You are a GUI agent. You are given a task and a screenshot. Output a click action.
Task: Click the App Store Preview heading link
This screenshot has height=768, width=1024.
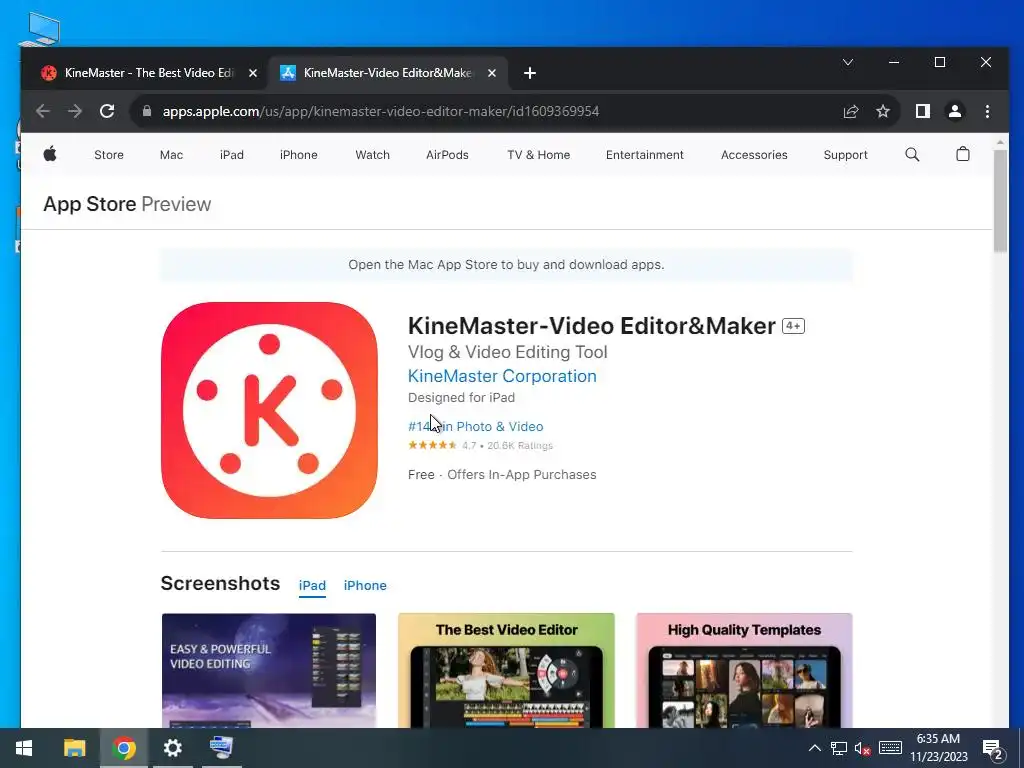point(127,204)
